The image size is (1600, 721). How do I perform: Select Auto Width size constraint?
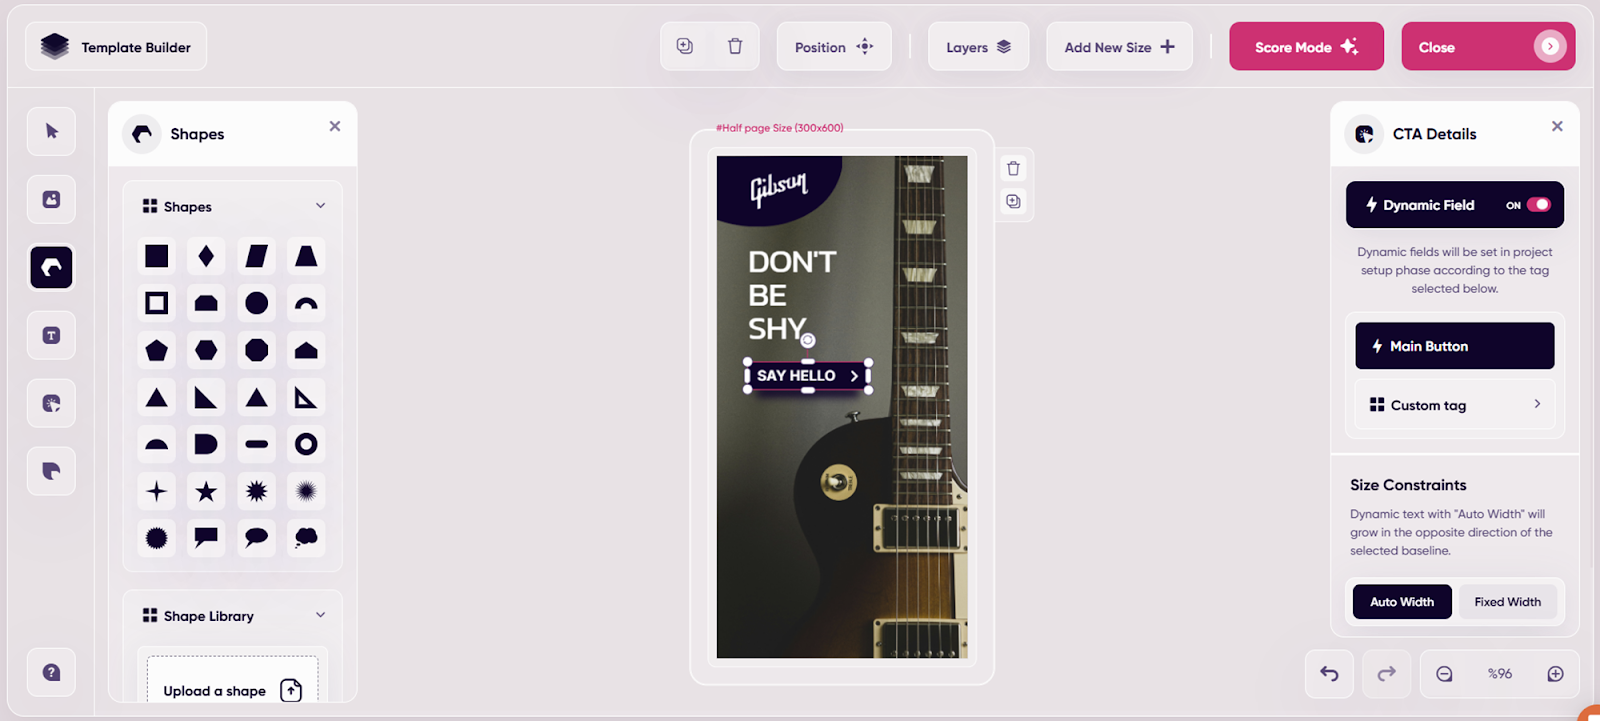click(x=1401, y=602)
